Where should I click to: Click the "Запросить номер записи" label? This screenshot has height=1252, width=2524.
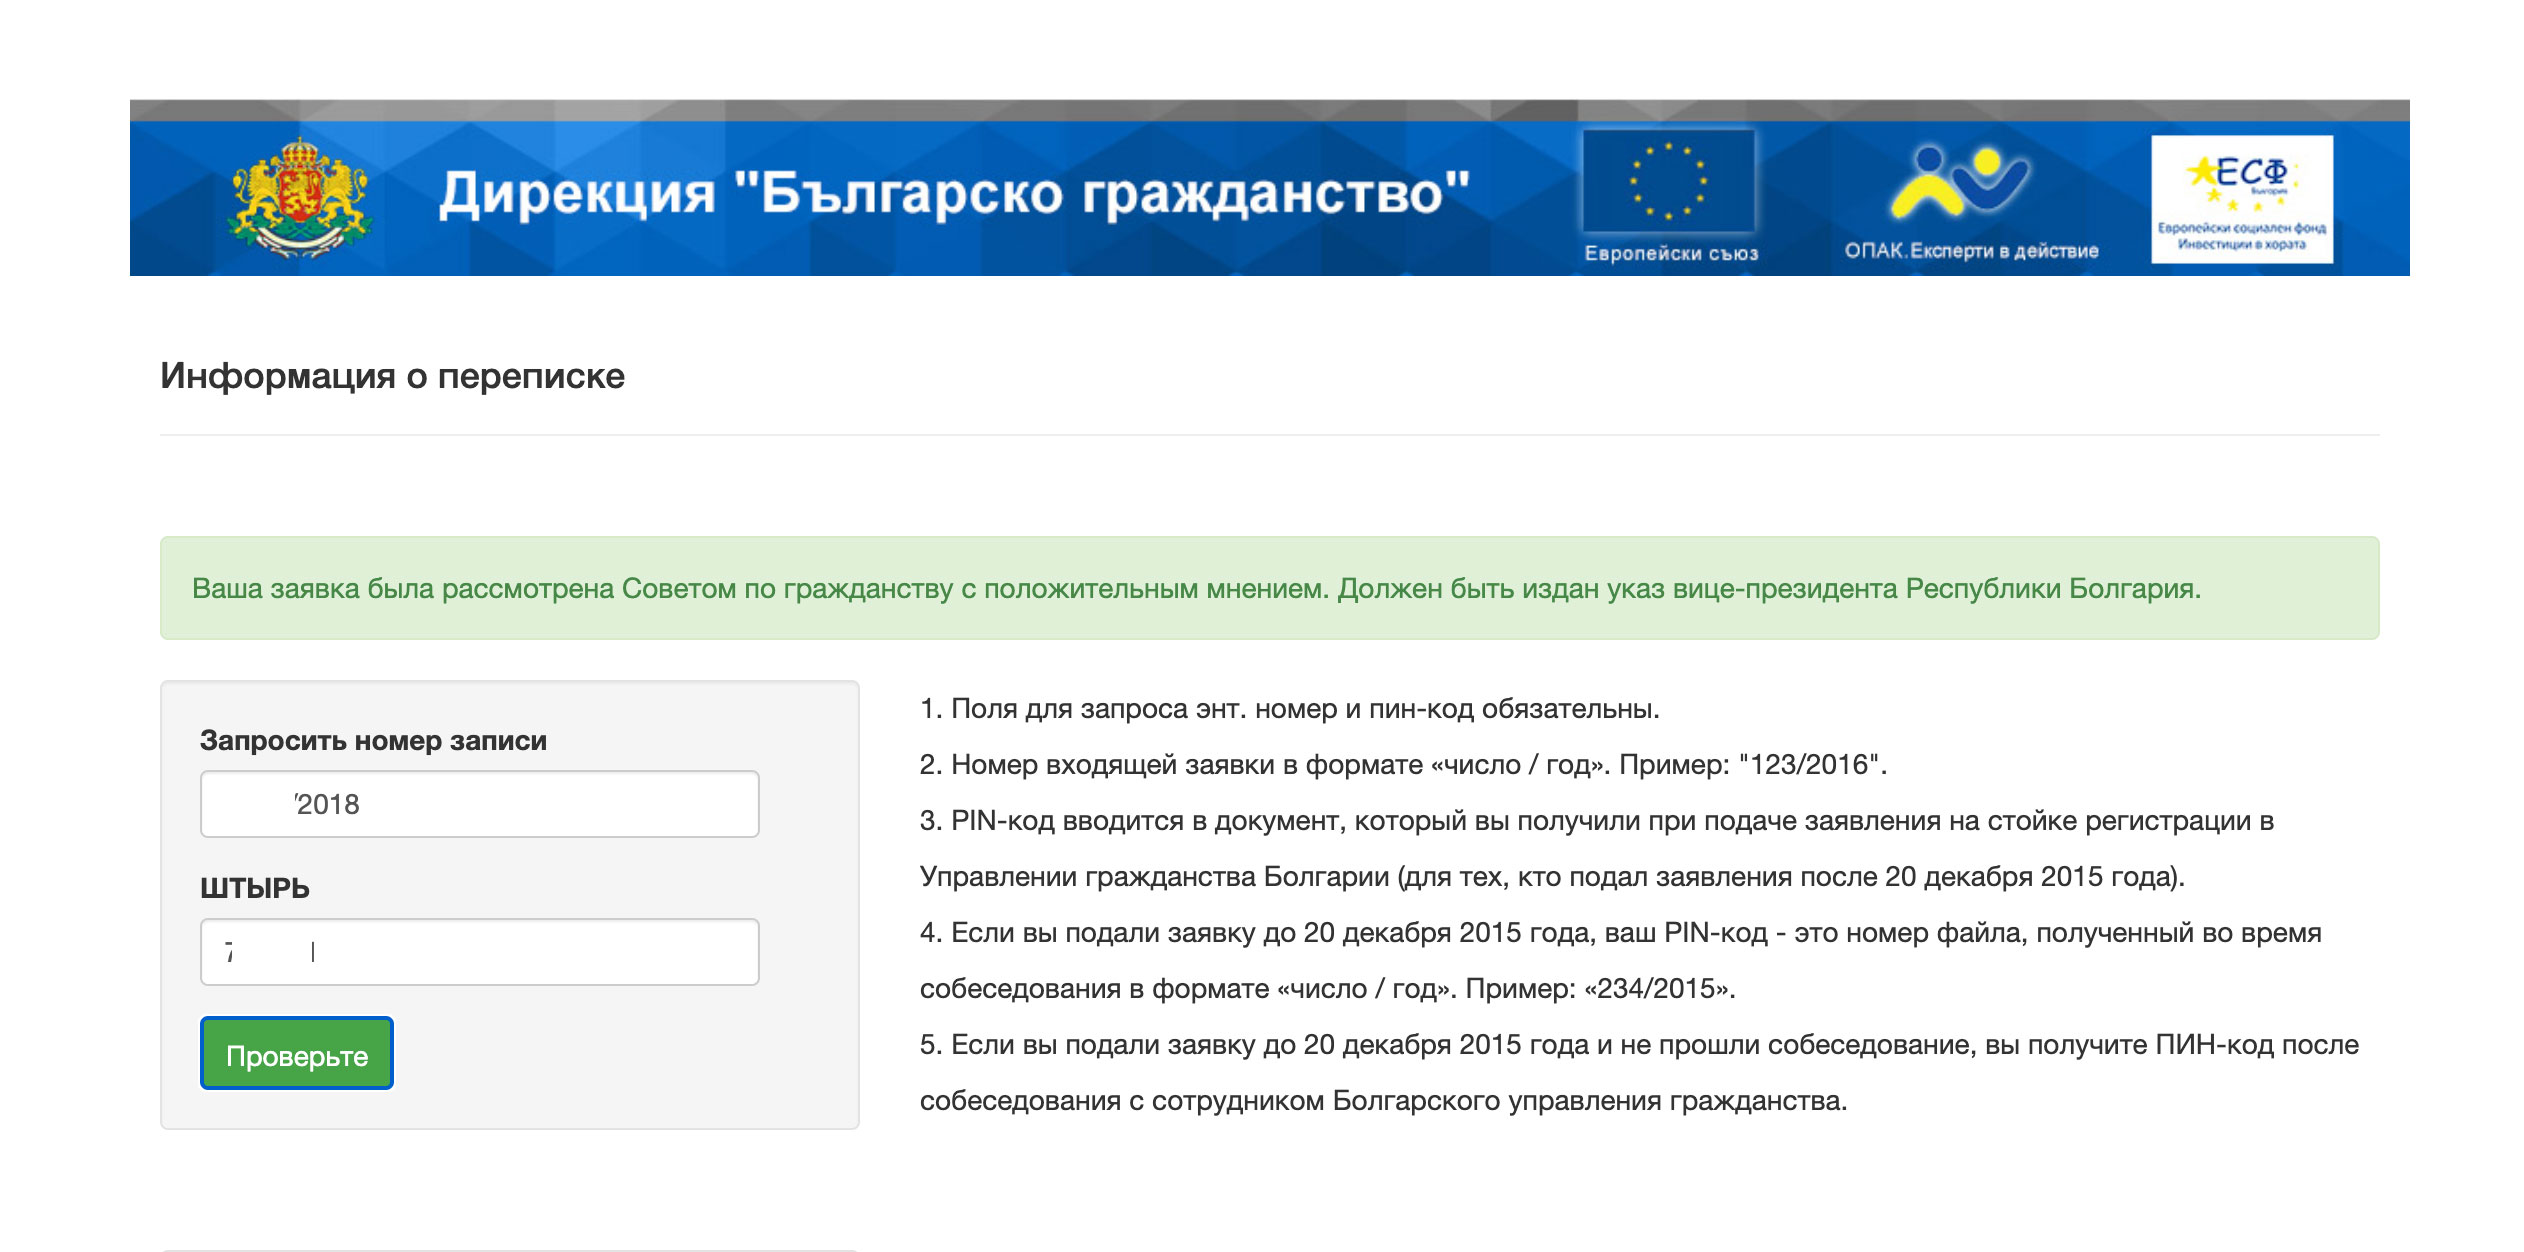(373, 741)
